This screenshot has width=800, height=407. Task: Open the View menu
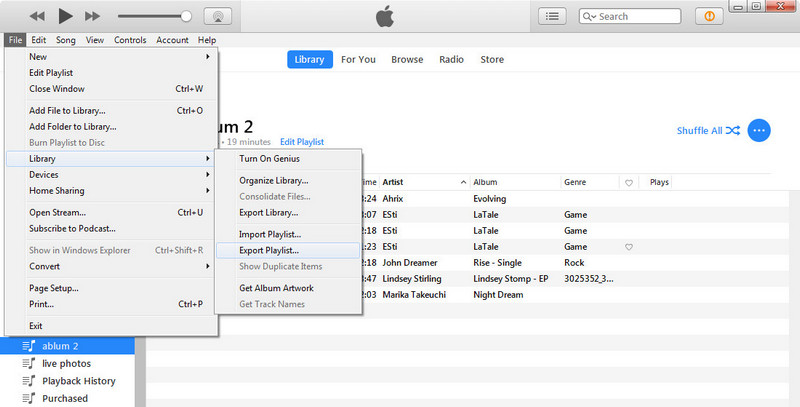(x=94, y=40)
